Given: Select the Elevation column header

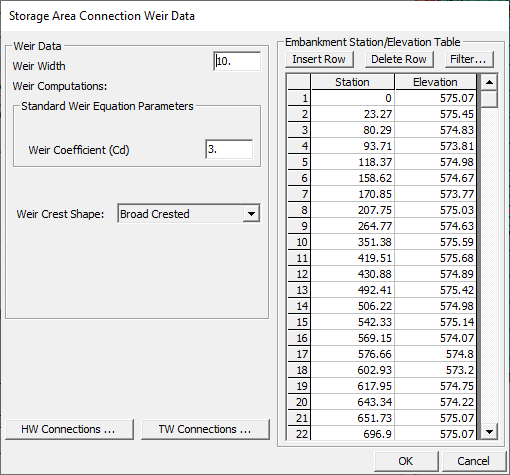Looking at the screenshot, I should 435,82.
